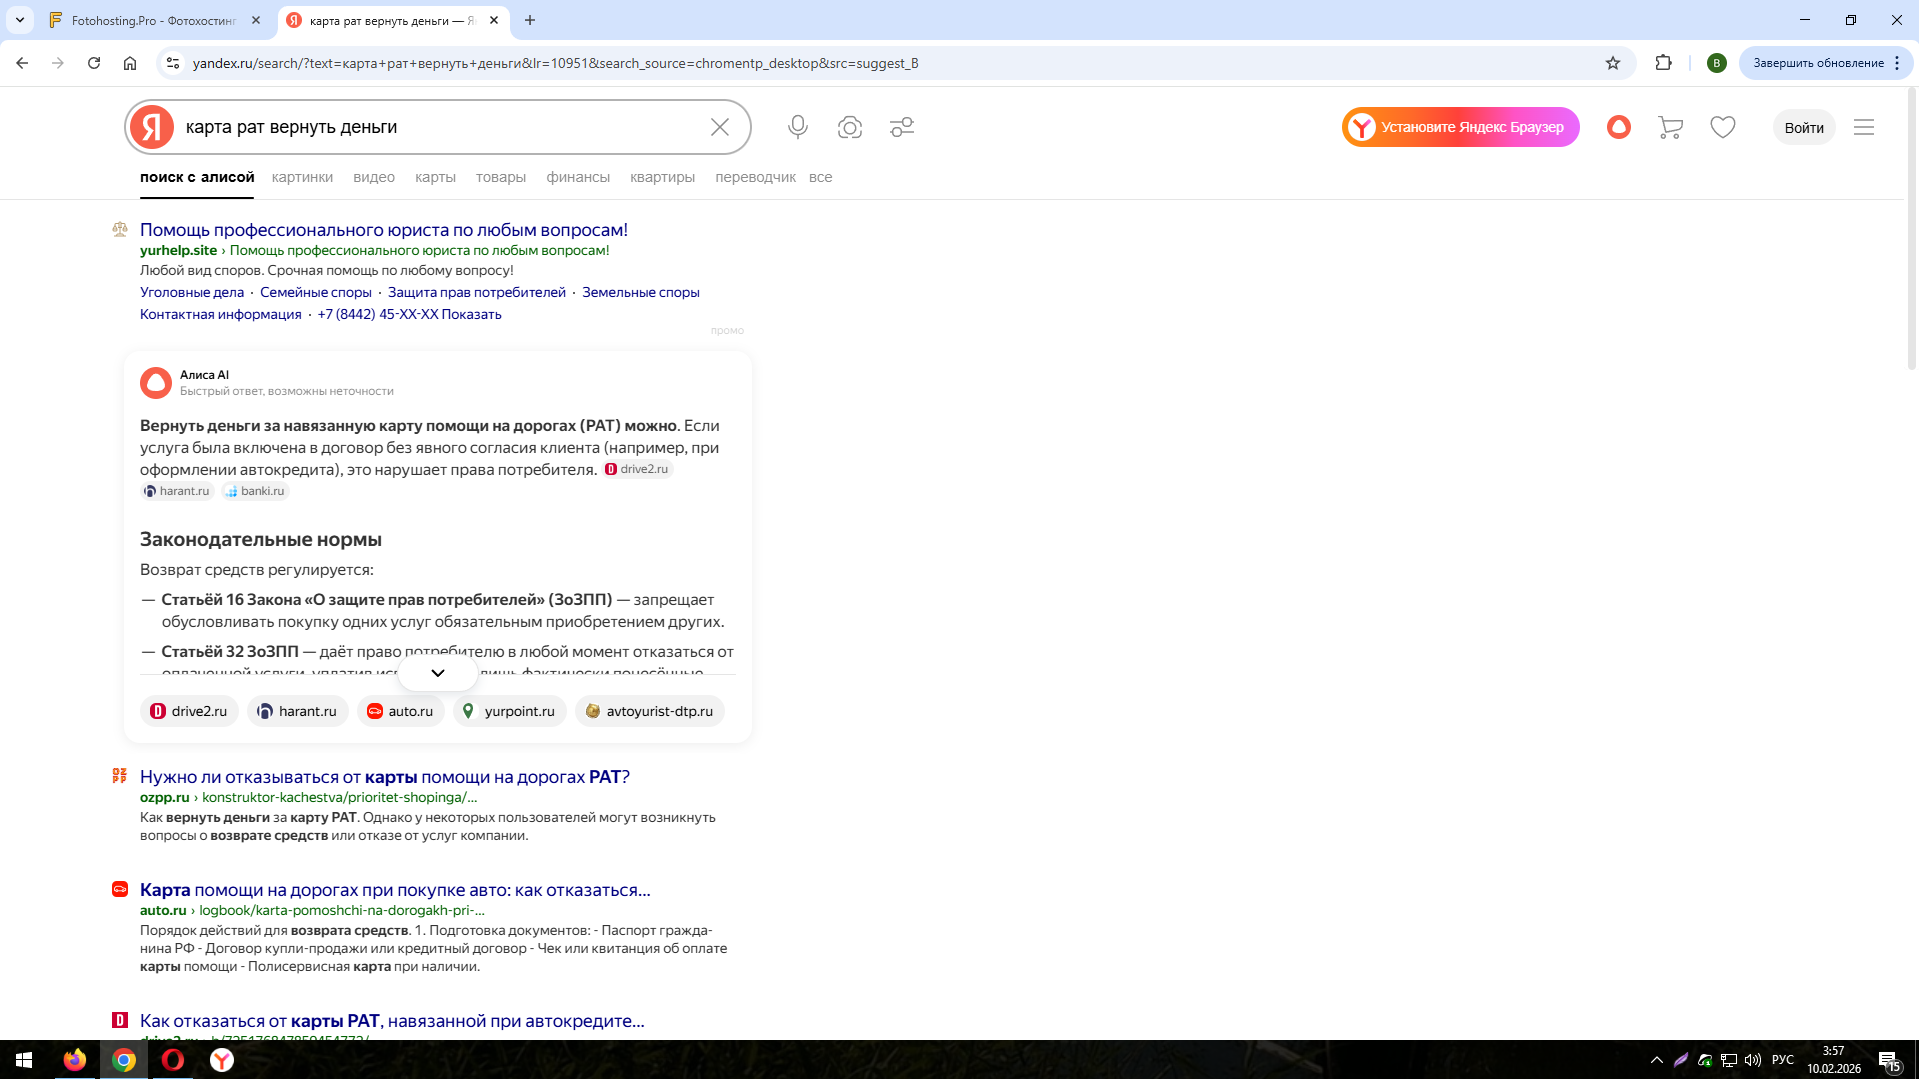Open ozpp.ru result about отказываться от карты
The image size is (1919, 1079).
pyautogui.click(x=385, y=777)
